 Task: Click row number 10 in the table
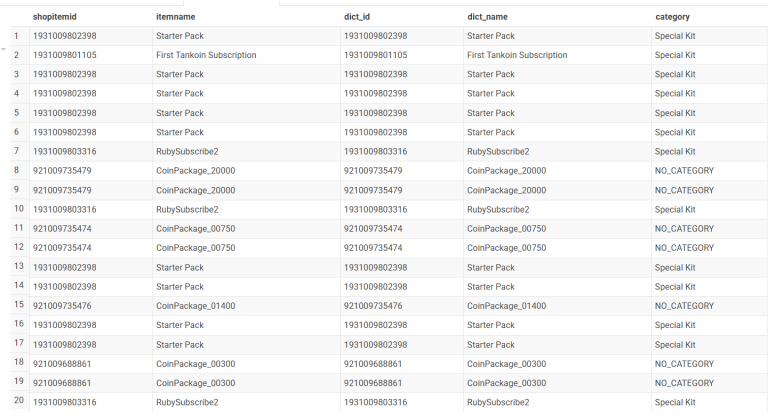[x=18, y=209]
